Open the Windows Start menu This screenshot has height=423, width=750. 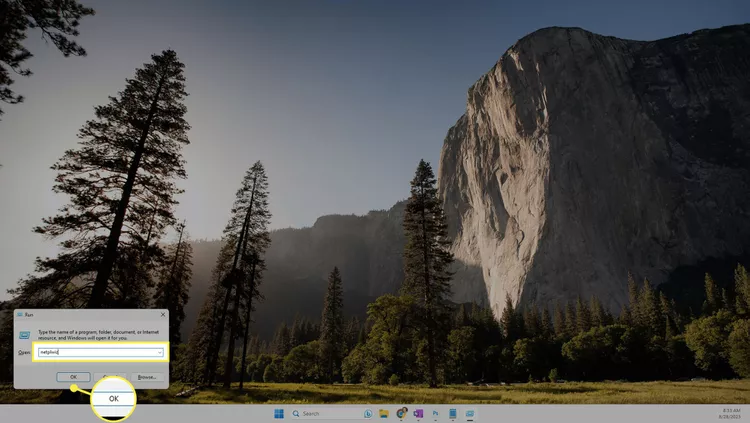[x=279, y=413]
